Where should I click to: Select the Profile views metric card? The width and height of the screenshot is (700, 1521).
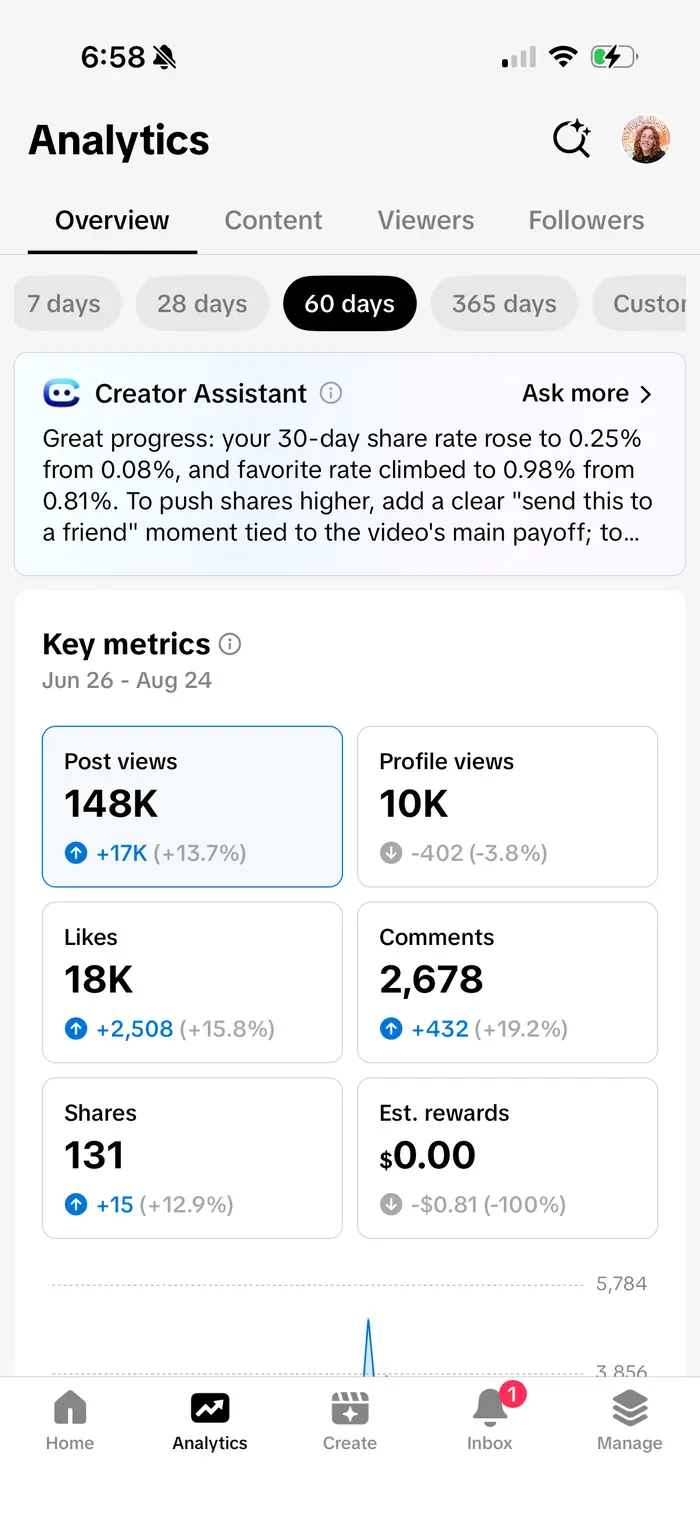[x=508, y=807]
